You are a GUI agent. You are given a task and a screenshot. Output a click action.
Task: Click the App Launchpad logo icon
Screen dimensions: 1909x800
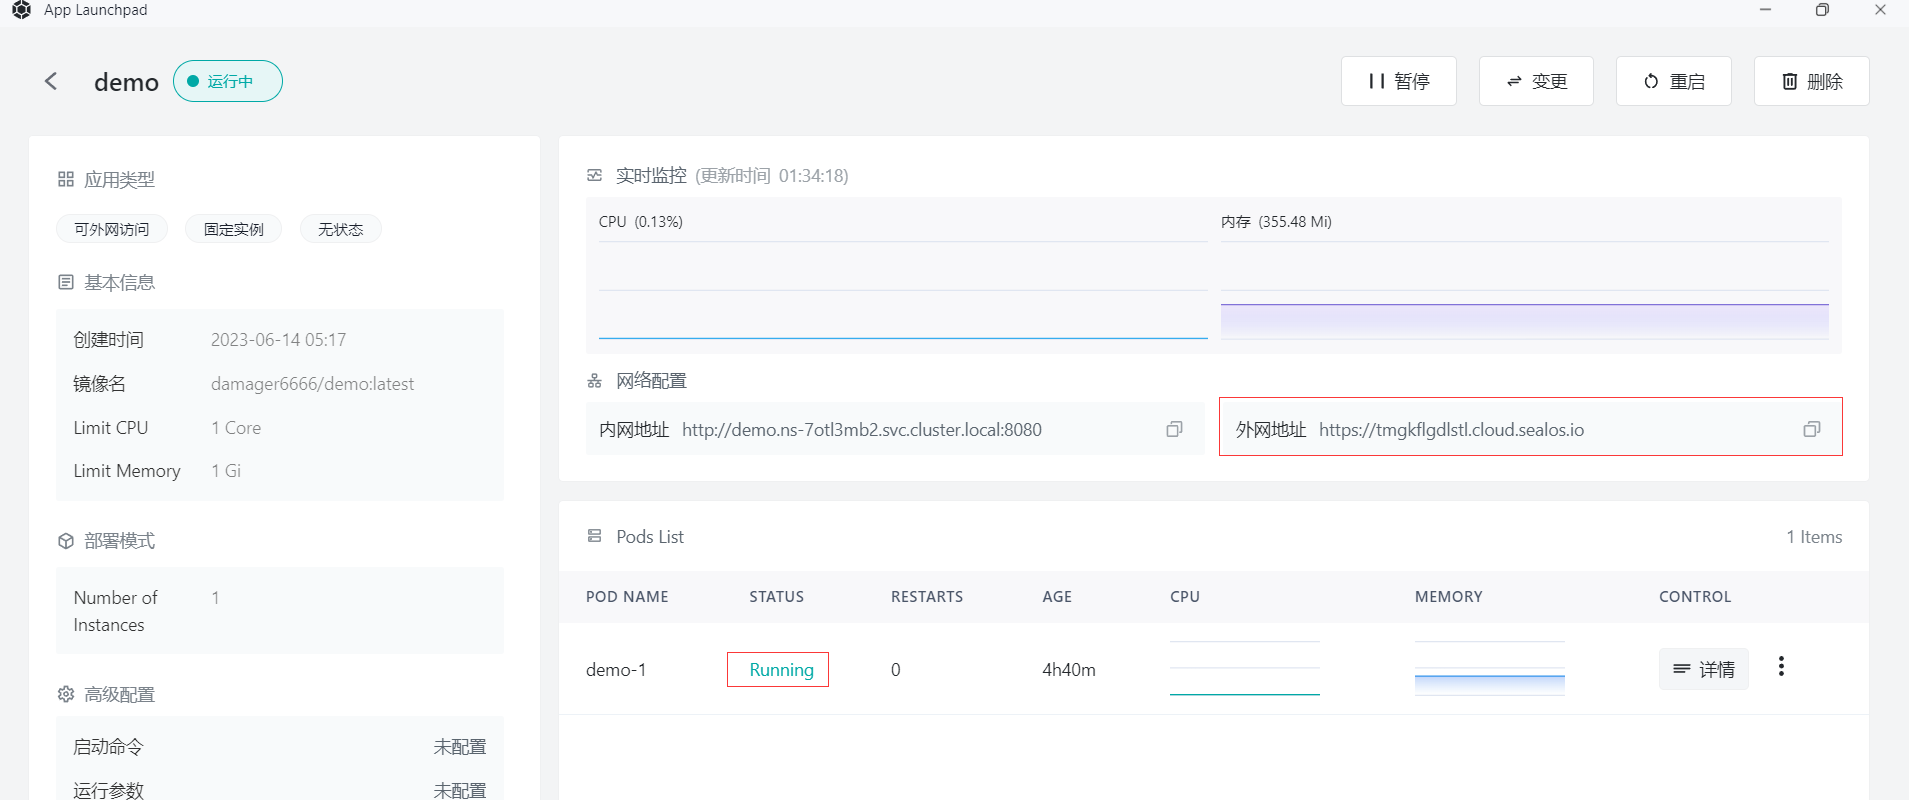21,10
